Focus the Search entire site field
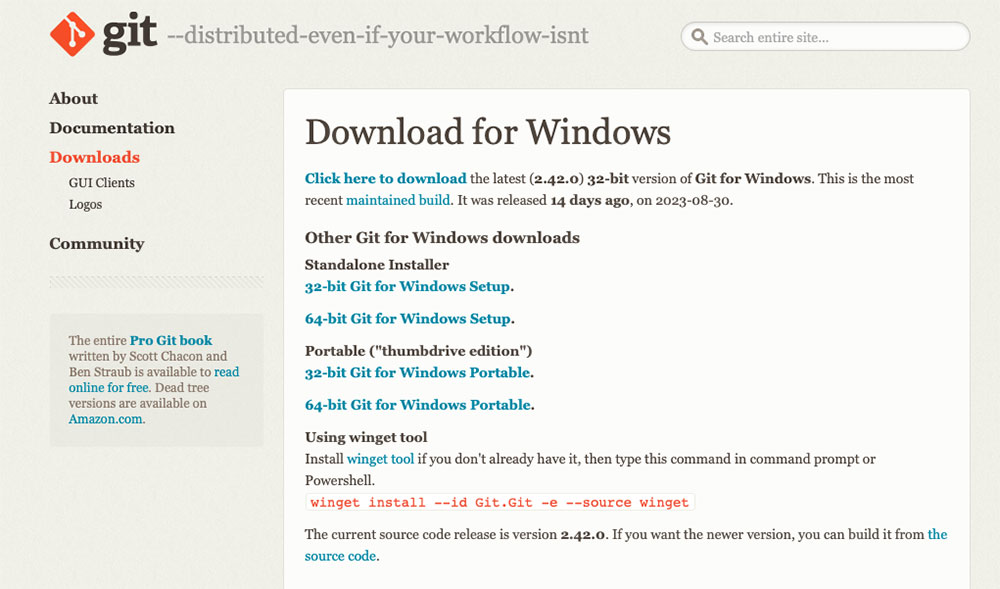This screenshot has width=1000, height=589. pos(825,37)
